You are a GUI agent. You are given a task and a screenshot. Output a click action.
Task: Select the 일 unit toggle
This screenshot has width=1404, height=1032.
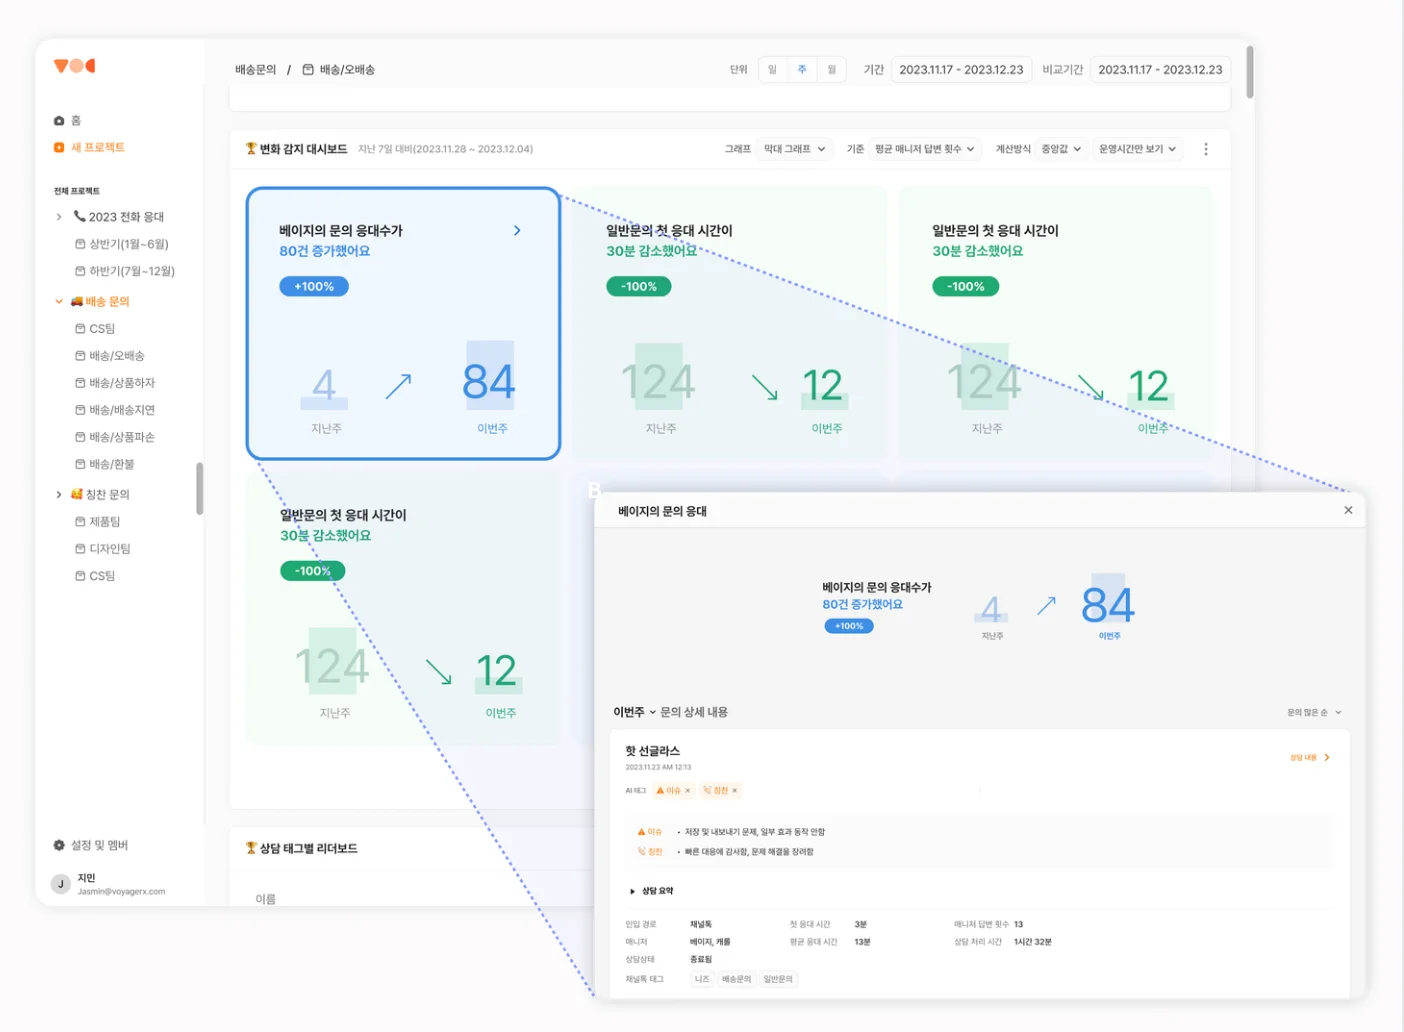coord(772,70)
